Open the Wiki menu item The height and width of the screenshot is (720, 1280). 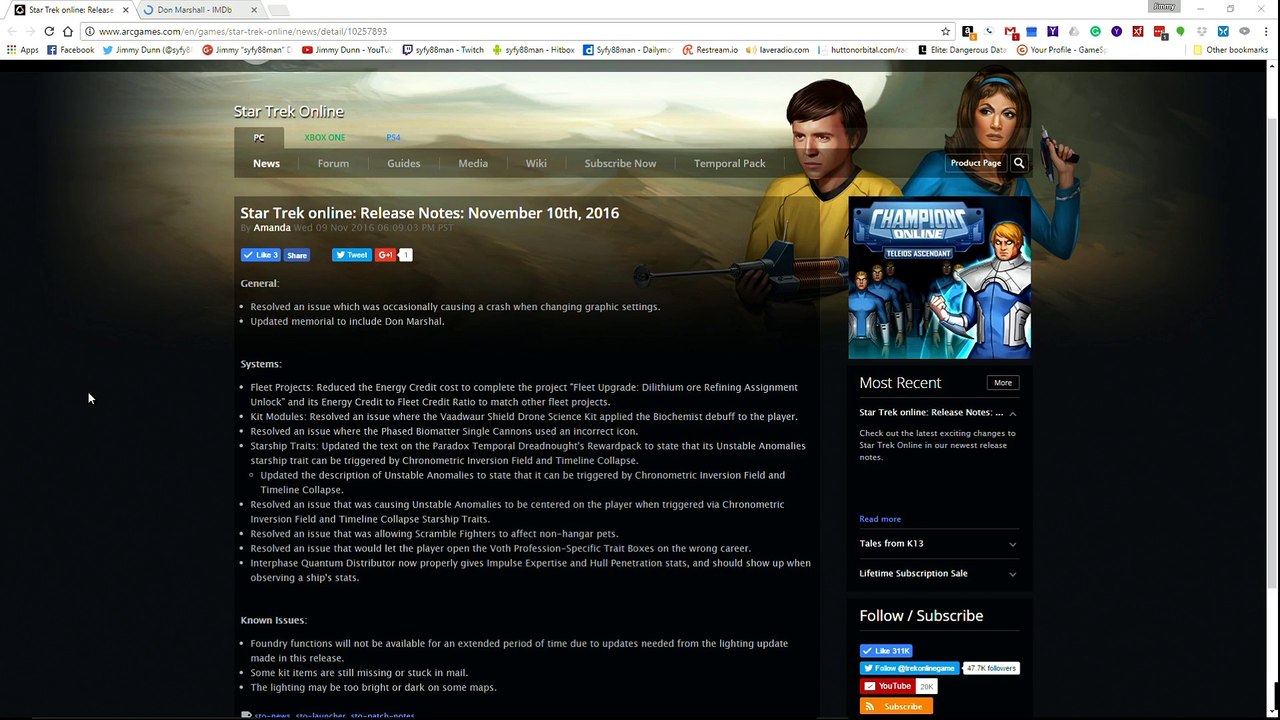(536, 163)
